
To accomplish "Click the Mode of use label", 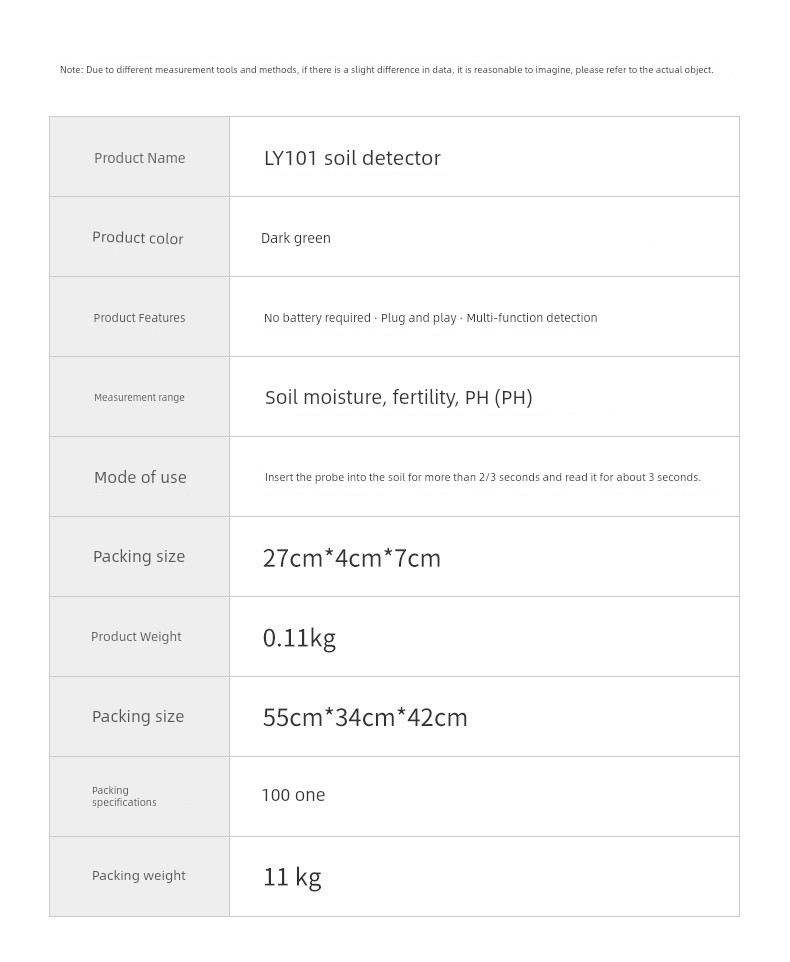I will 140,477.
